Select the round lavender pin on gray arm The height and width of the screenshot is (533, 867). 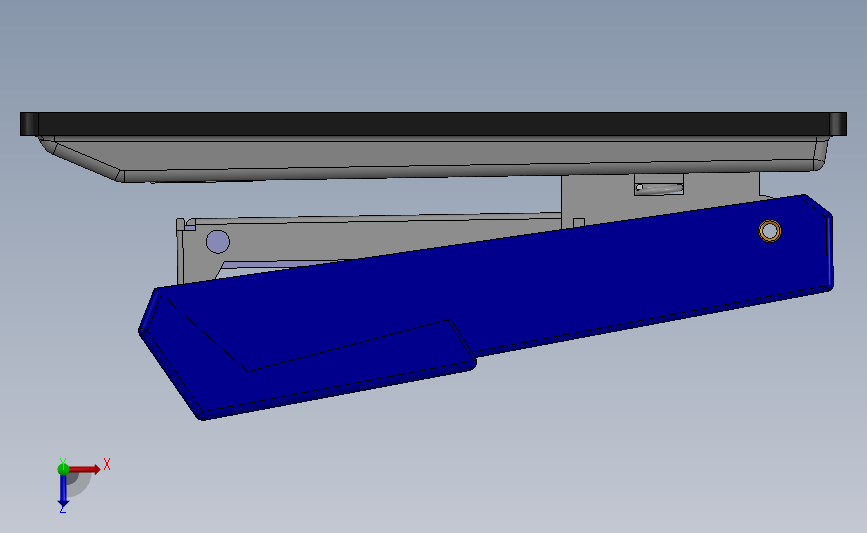tap(218, 242)
